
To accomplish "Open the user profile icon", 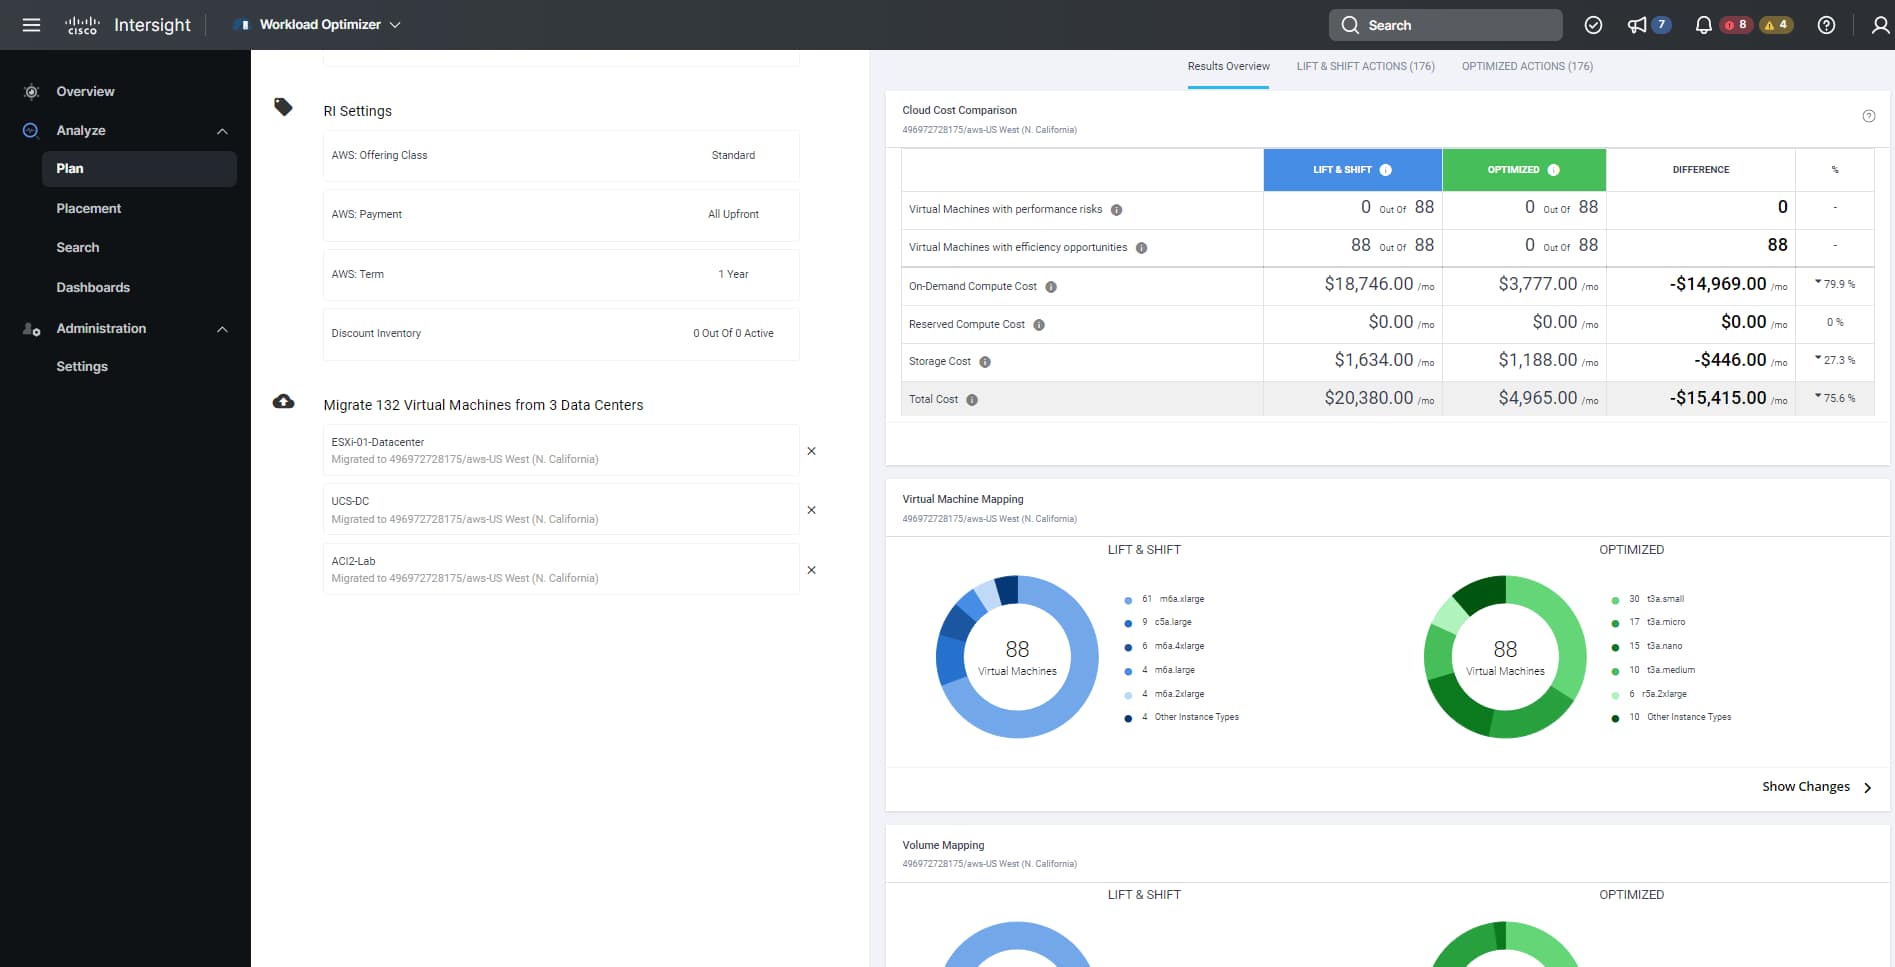I will pyautogui.click(x=1880, y=25).
